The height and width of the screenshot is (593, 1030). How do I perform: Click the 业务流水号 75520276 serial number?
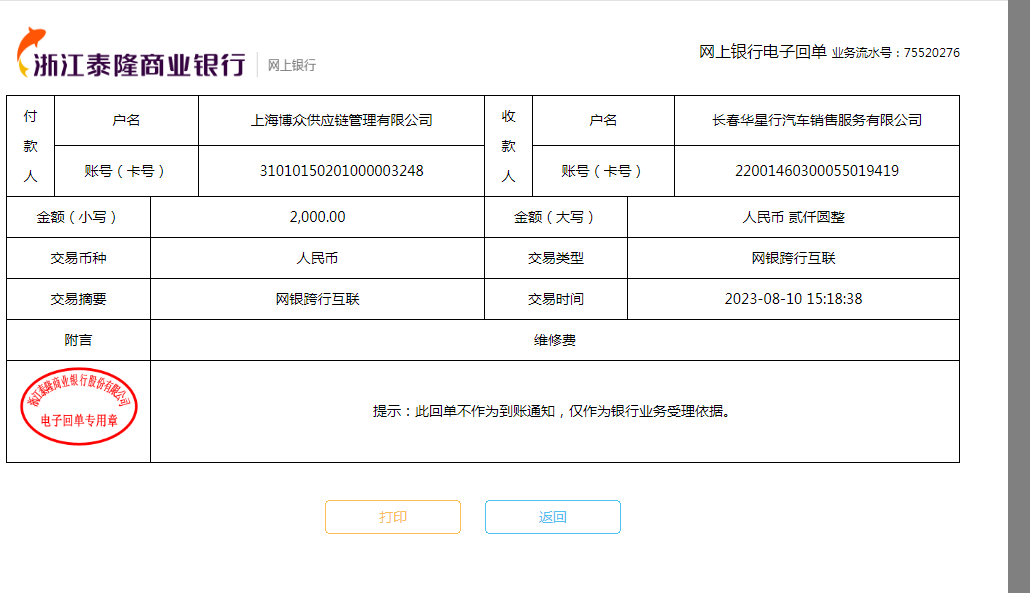[895, 53]
